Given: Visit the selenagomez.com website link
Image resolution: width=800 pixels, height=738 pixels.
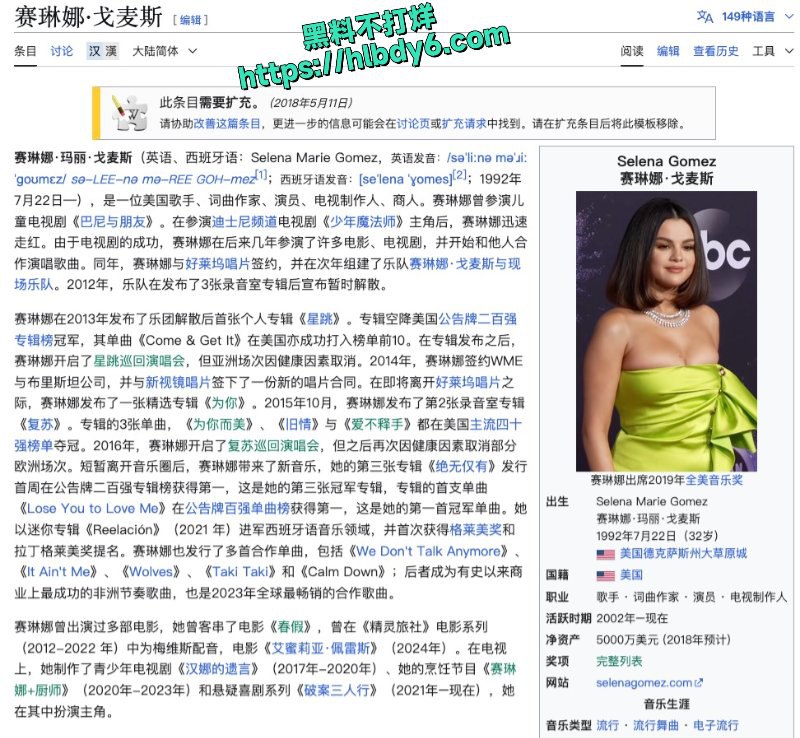Looking at the screenshot, I should point(649,683).
